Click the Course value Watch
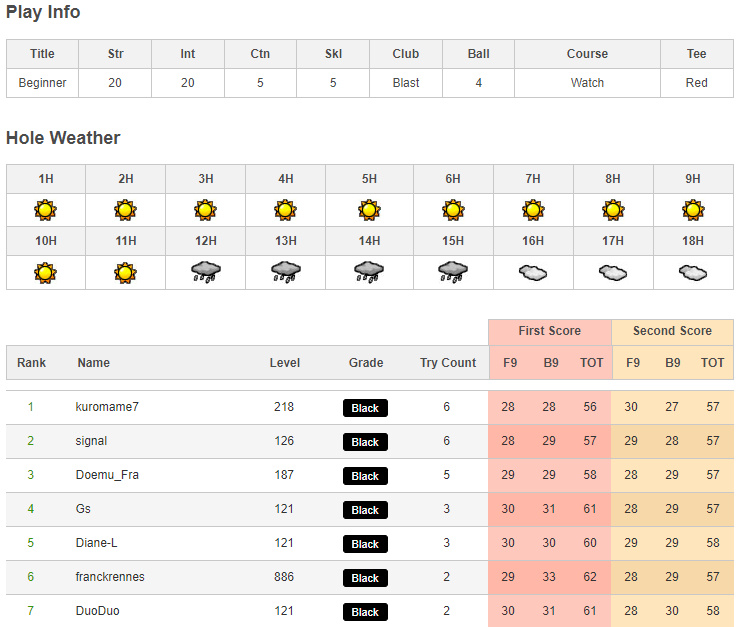 click(x=587, y=83)
